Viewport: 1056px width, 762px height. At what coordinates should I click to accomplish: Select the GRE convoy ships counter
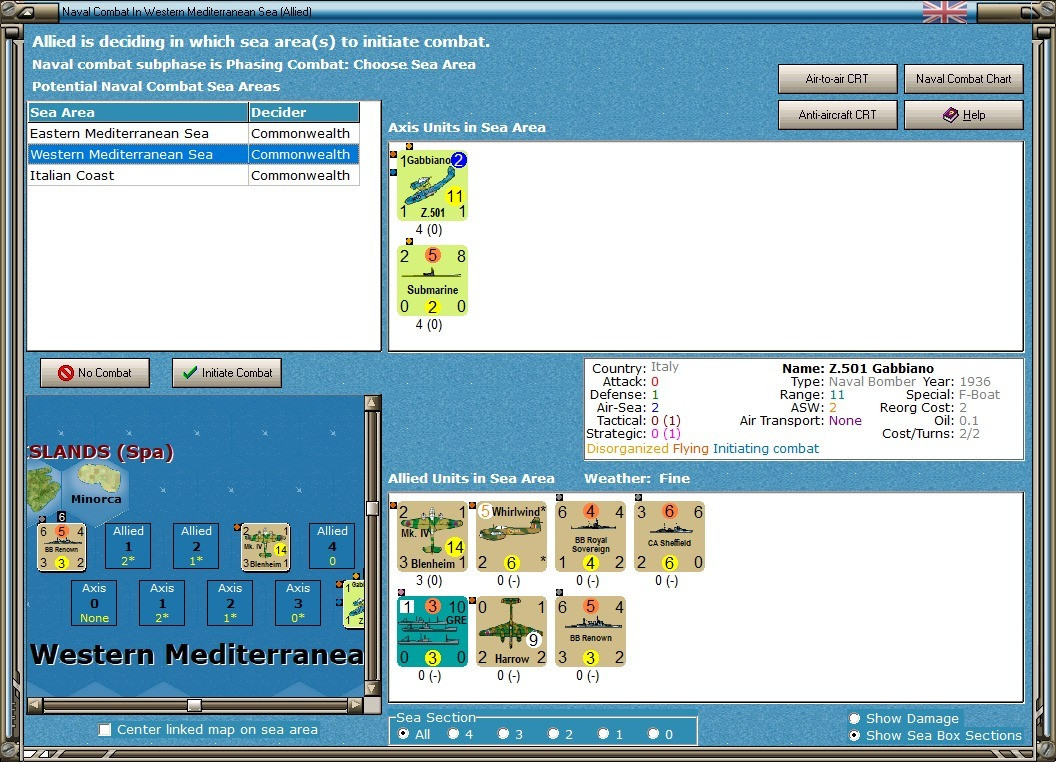click(432, 631)
